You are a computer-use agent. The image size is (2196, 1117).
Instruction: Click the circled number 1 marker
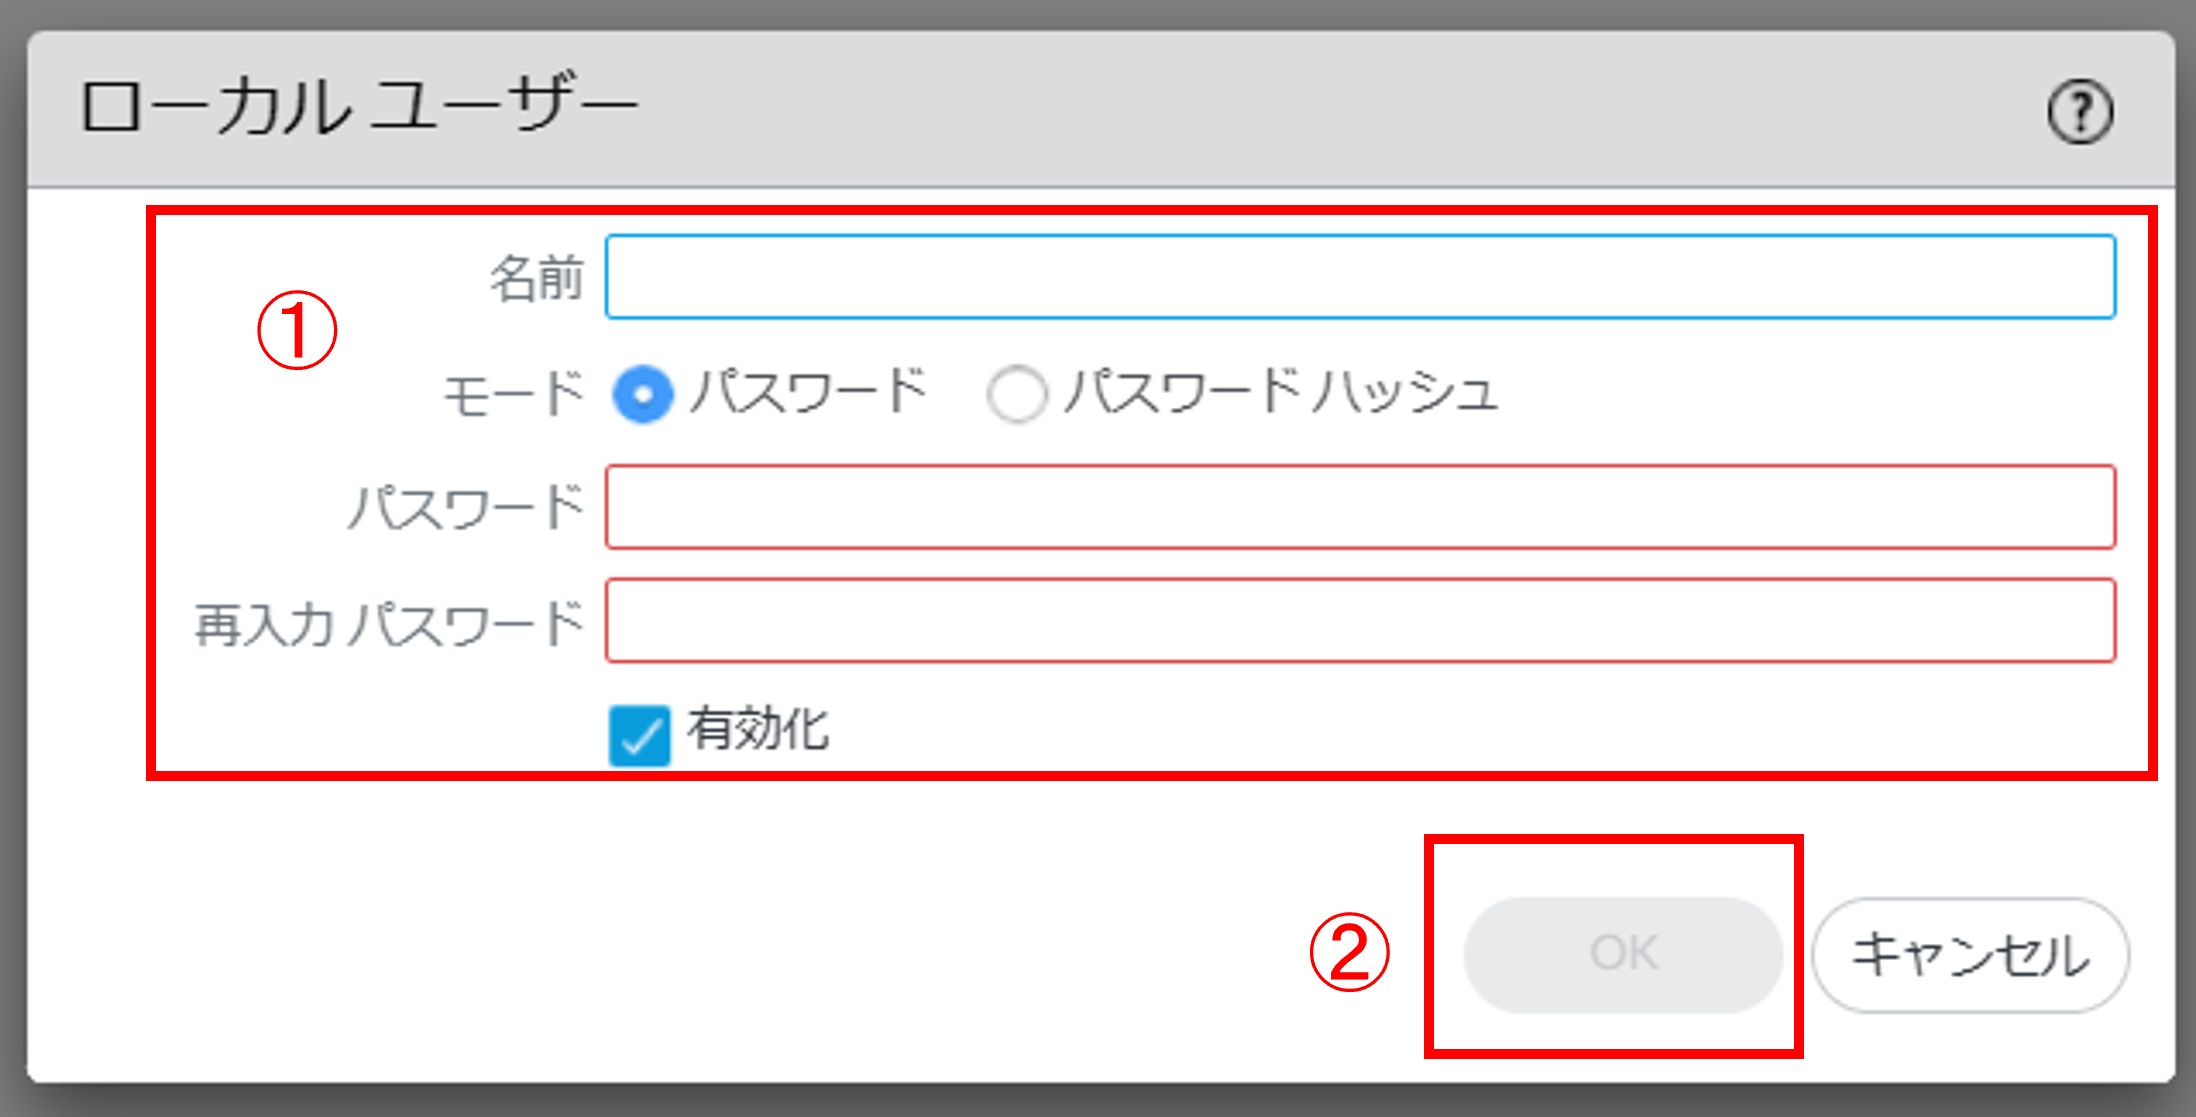coord(297,331)
